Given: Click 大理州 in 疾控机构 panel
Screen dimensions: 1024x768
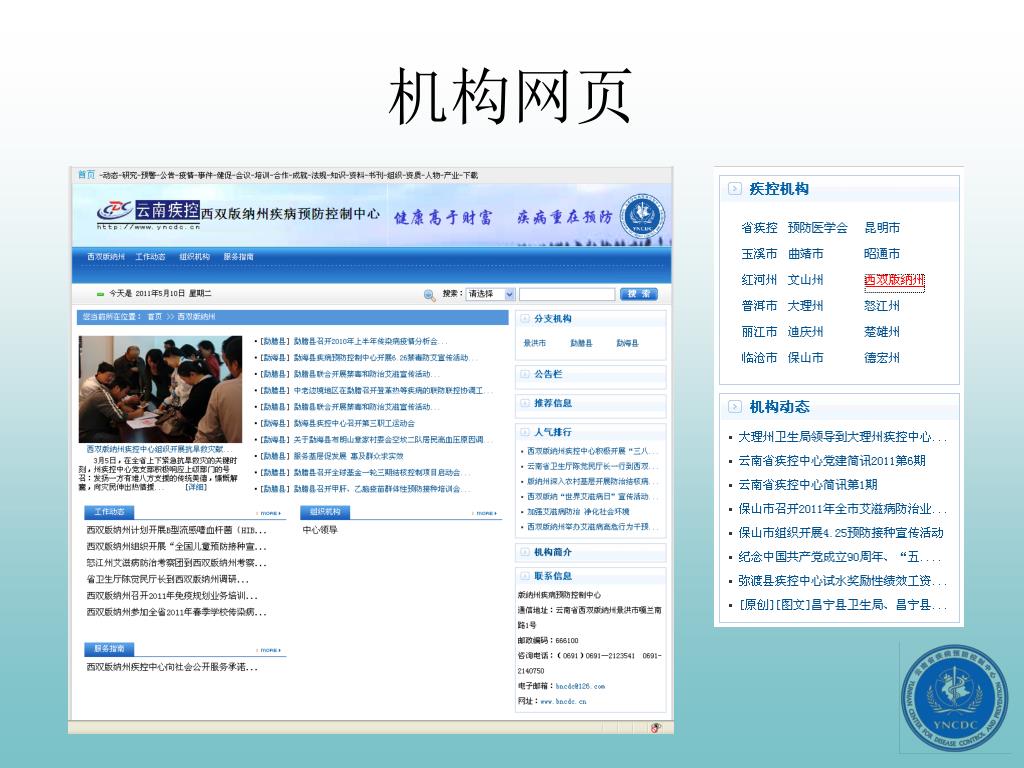Looking at the screenshot, I should (x=805, y=306).
